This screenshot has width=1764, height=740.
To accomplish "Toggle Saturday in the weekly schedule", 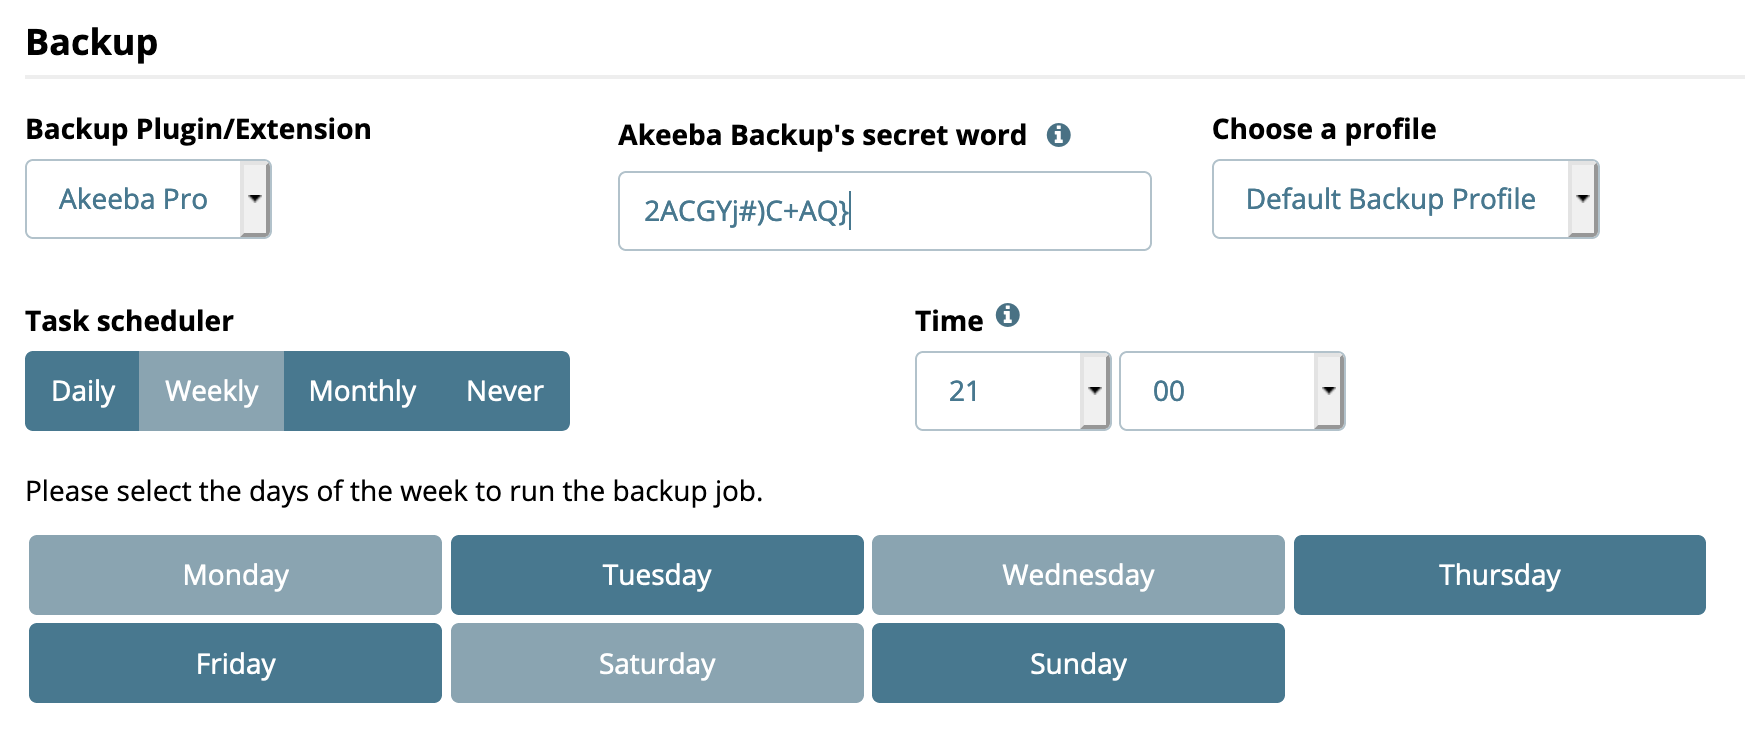I will click(x=657, y=663).
